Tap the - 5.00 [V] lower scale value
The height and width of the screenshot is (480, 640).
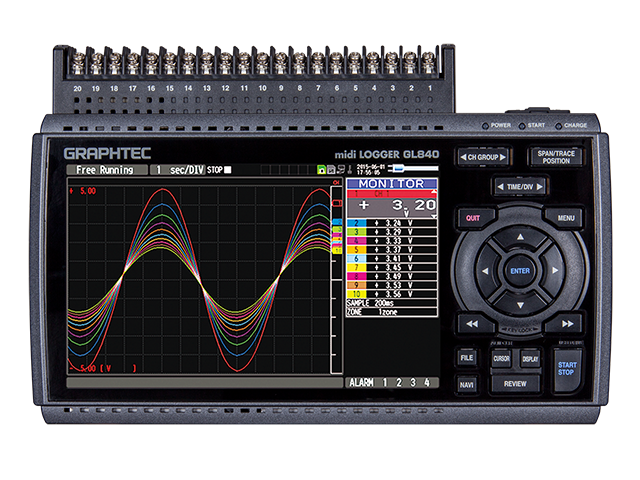(x=103, y=369)
